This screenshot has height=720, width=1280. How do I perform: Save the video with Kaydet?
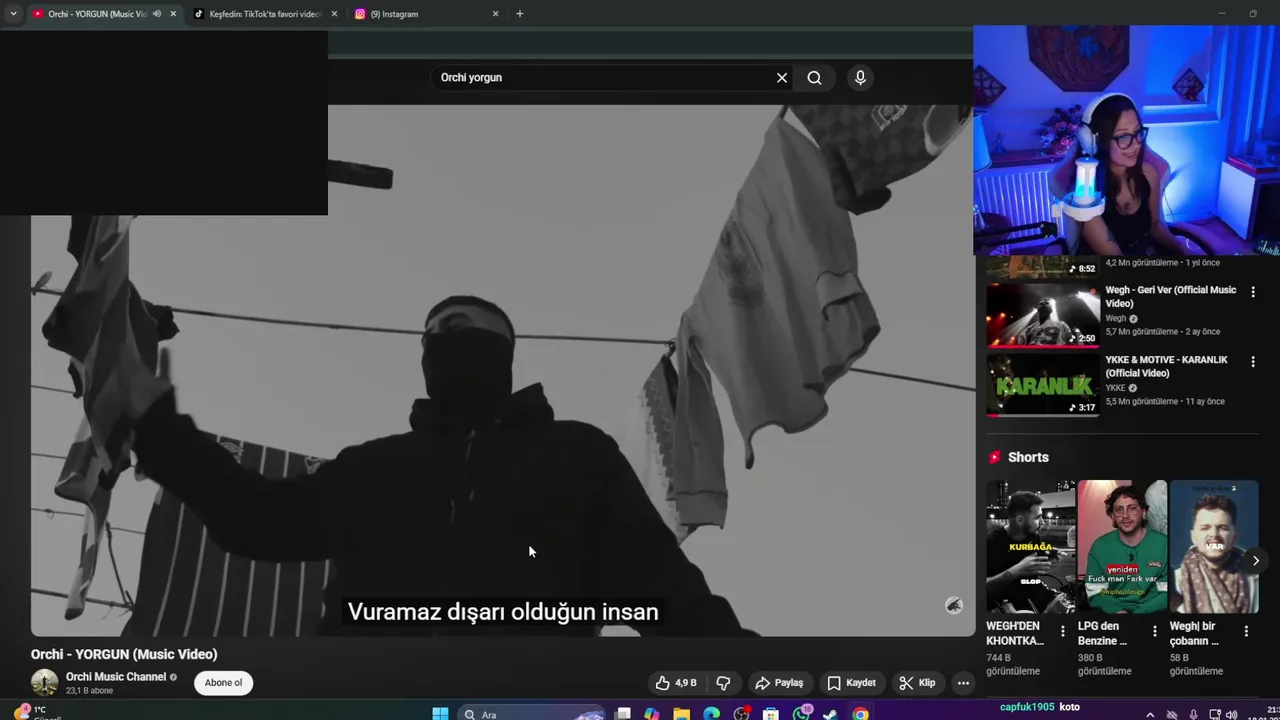pos(851,683)
